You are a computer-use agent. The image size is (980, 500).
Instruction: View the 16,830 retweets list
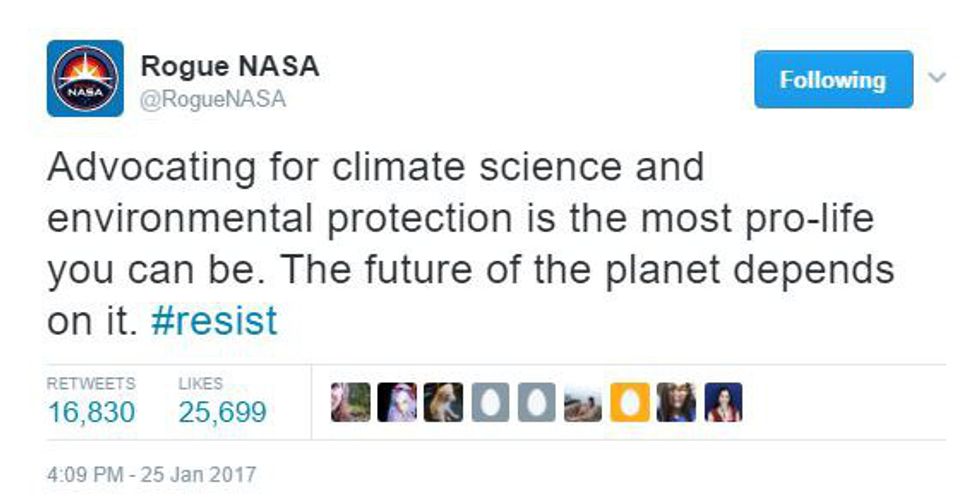[91, 412]
